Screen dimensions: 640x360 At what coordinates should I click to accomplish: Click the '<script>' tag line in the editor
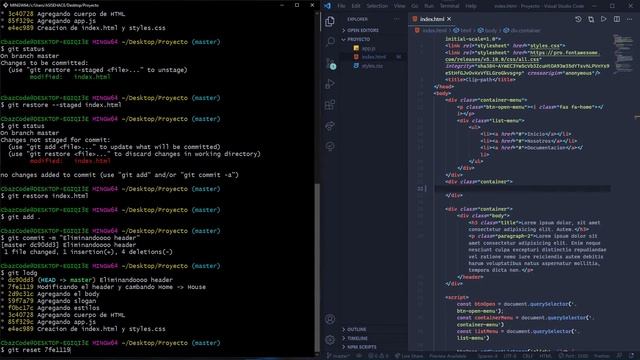[457, 298]
